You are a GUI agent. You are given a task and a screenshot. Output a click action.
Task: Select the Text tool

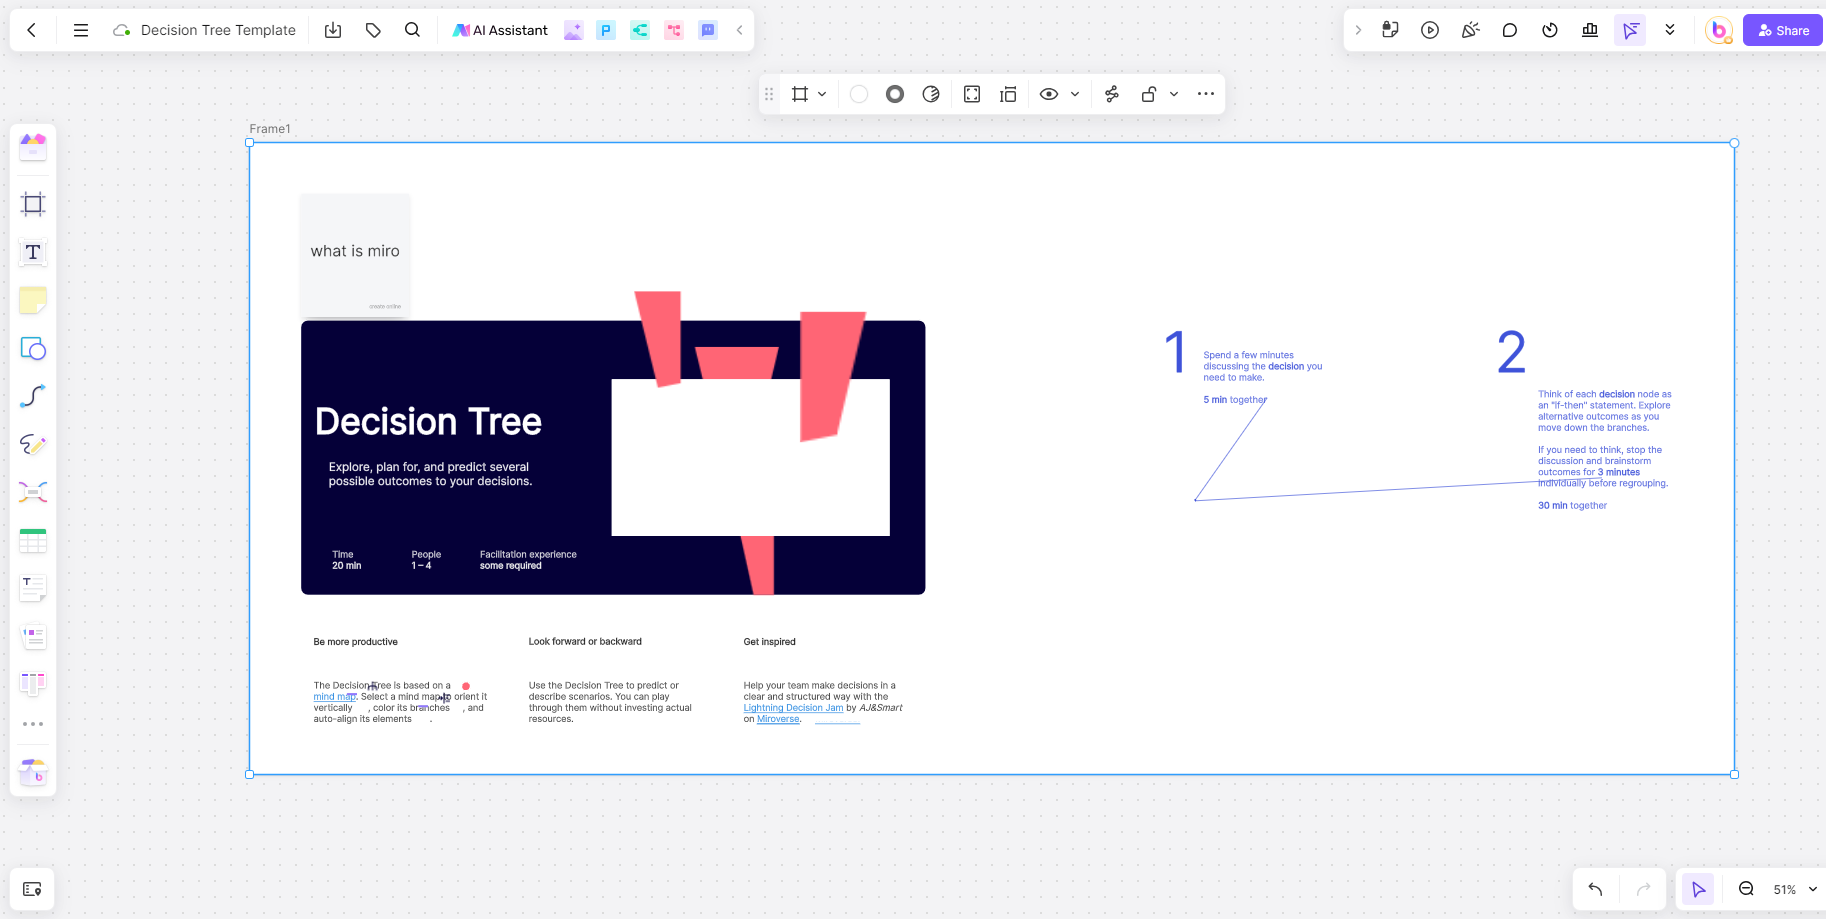33,252
